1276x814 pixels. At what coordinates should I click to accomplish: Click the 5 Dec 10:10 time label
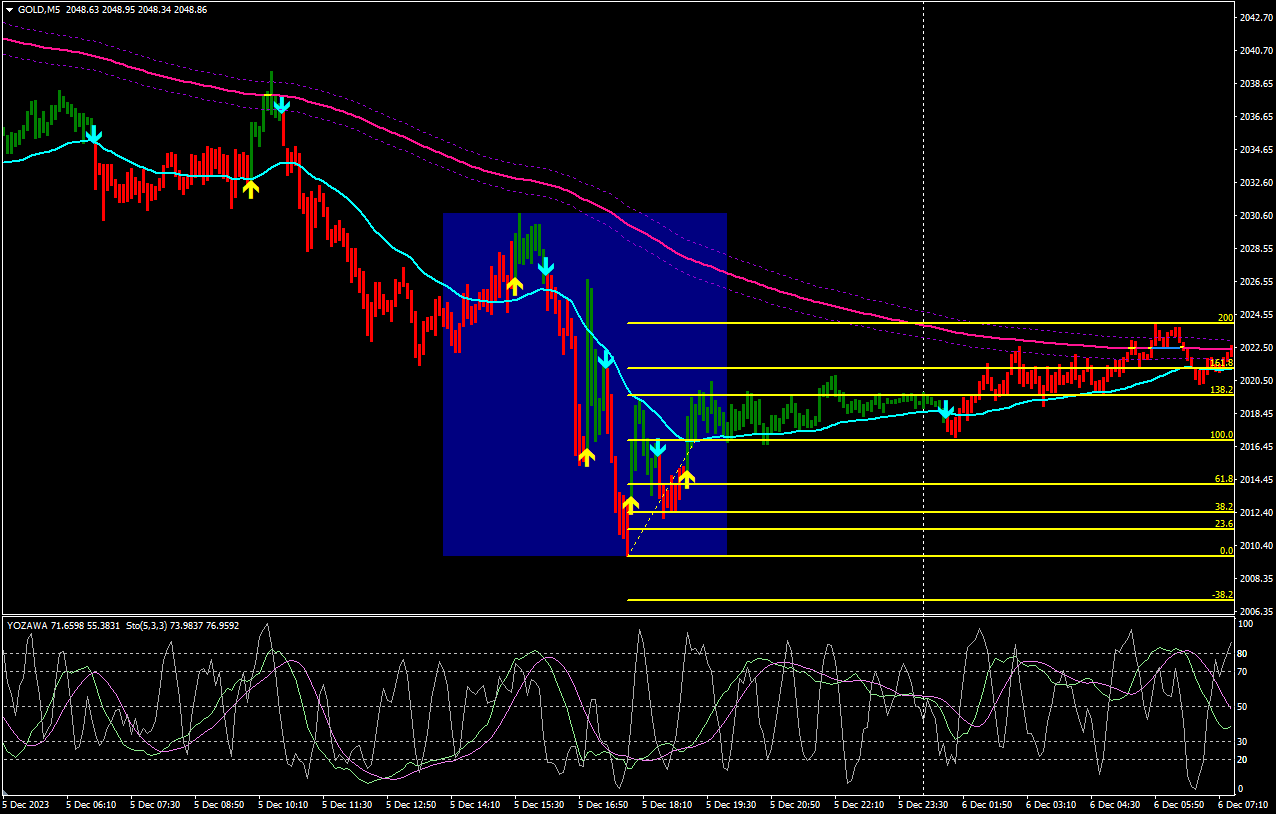pos(283,805)
